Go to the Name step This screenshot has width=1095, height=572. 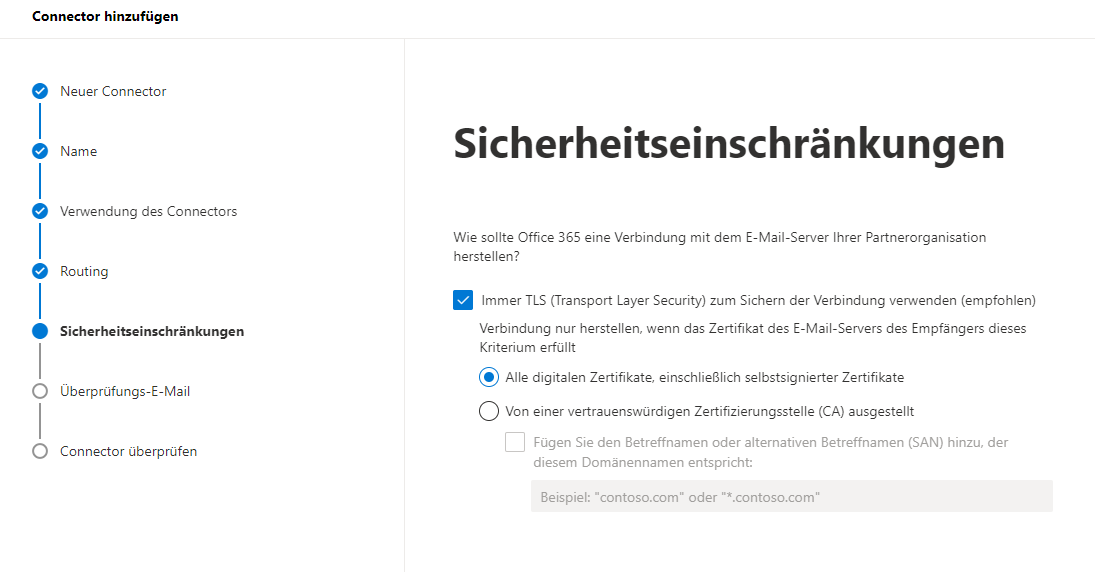78,152
